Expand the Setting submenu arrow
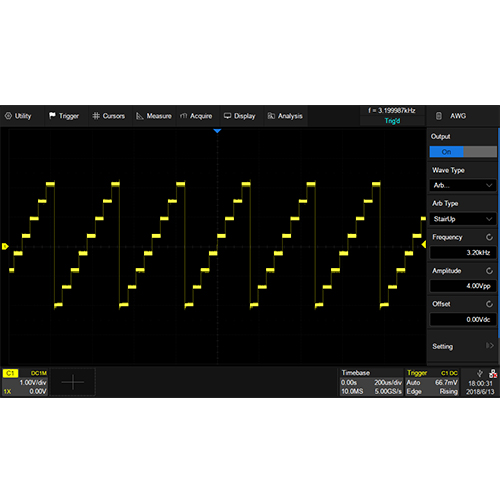Viewport: 500px width, 500px height. coord(489,346)
